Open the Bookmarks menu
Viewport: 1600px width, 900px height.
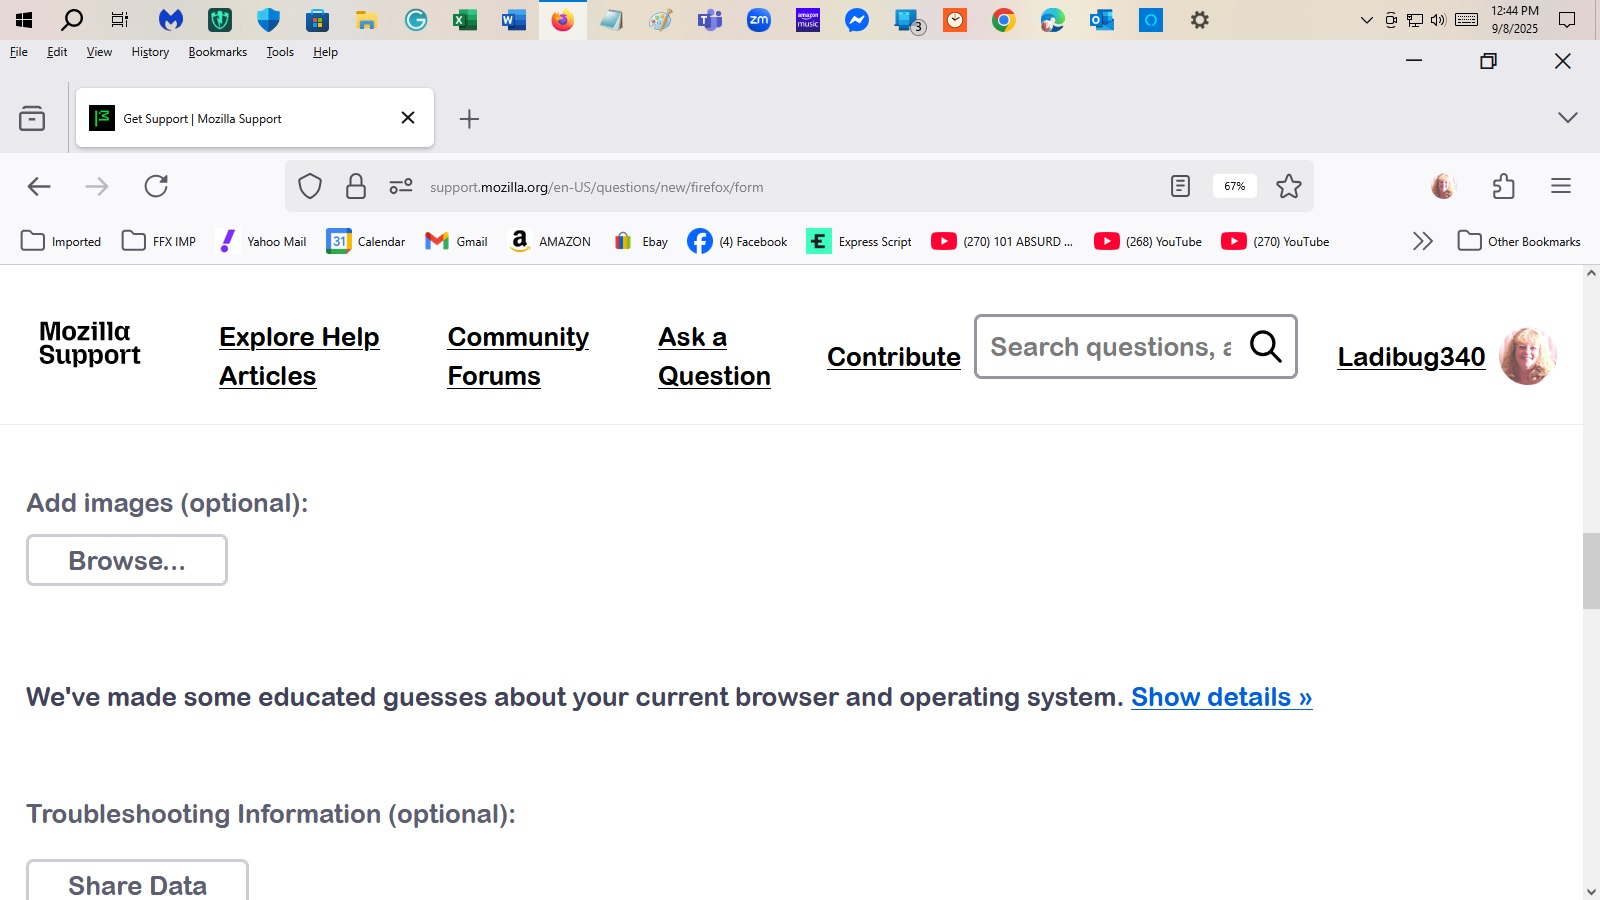217,52
